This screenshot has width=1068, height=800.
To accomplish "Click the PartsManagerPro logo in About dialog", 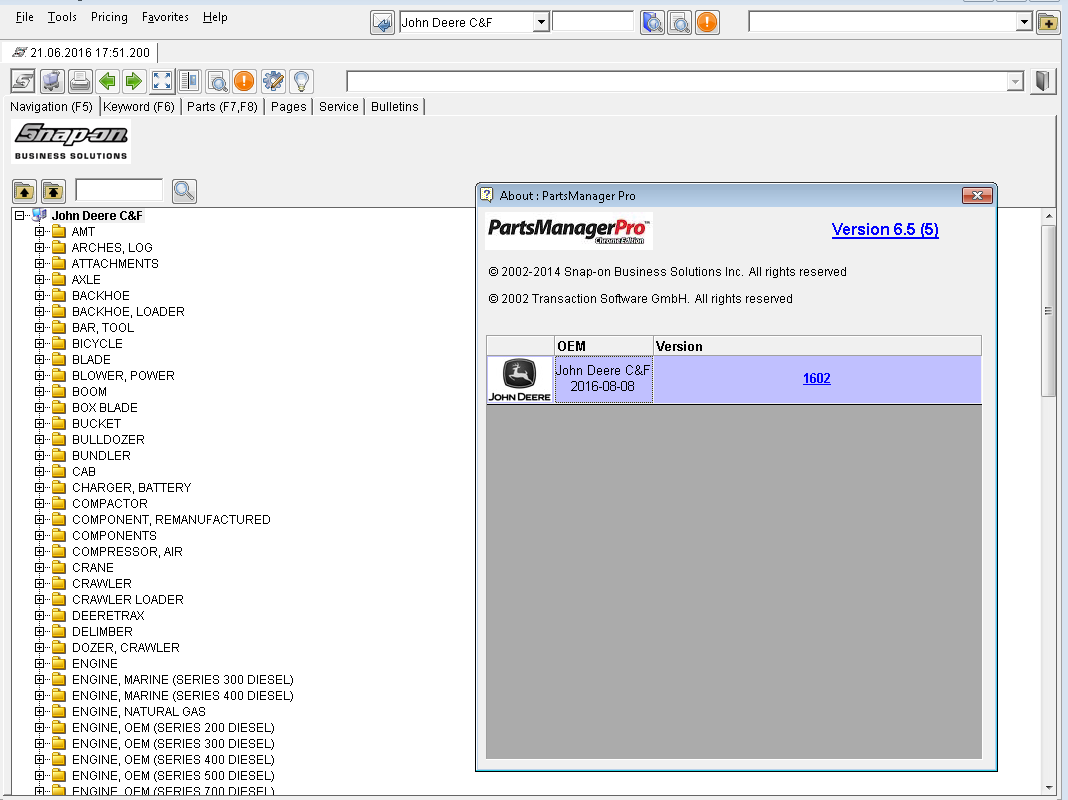I will pyautogui.click(x=569, y=231).
